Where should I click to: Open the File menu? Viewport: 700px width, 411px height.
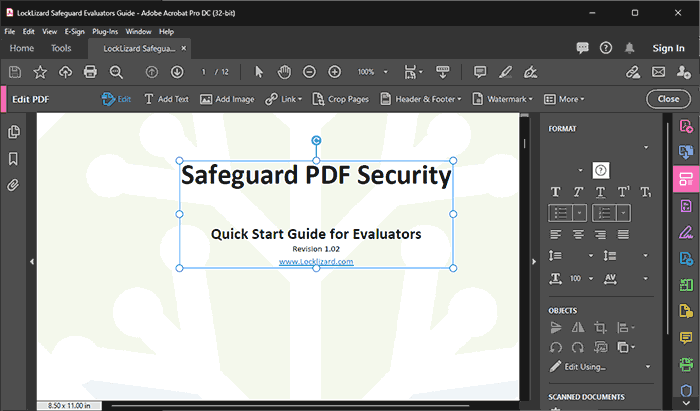pyautogui.click(x=9, y=32)
